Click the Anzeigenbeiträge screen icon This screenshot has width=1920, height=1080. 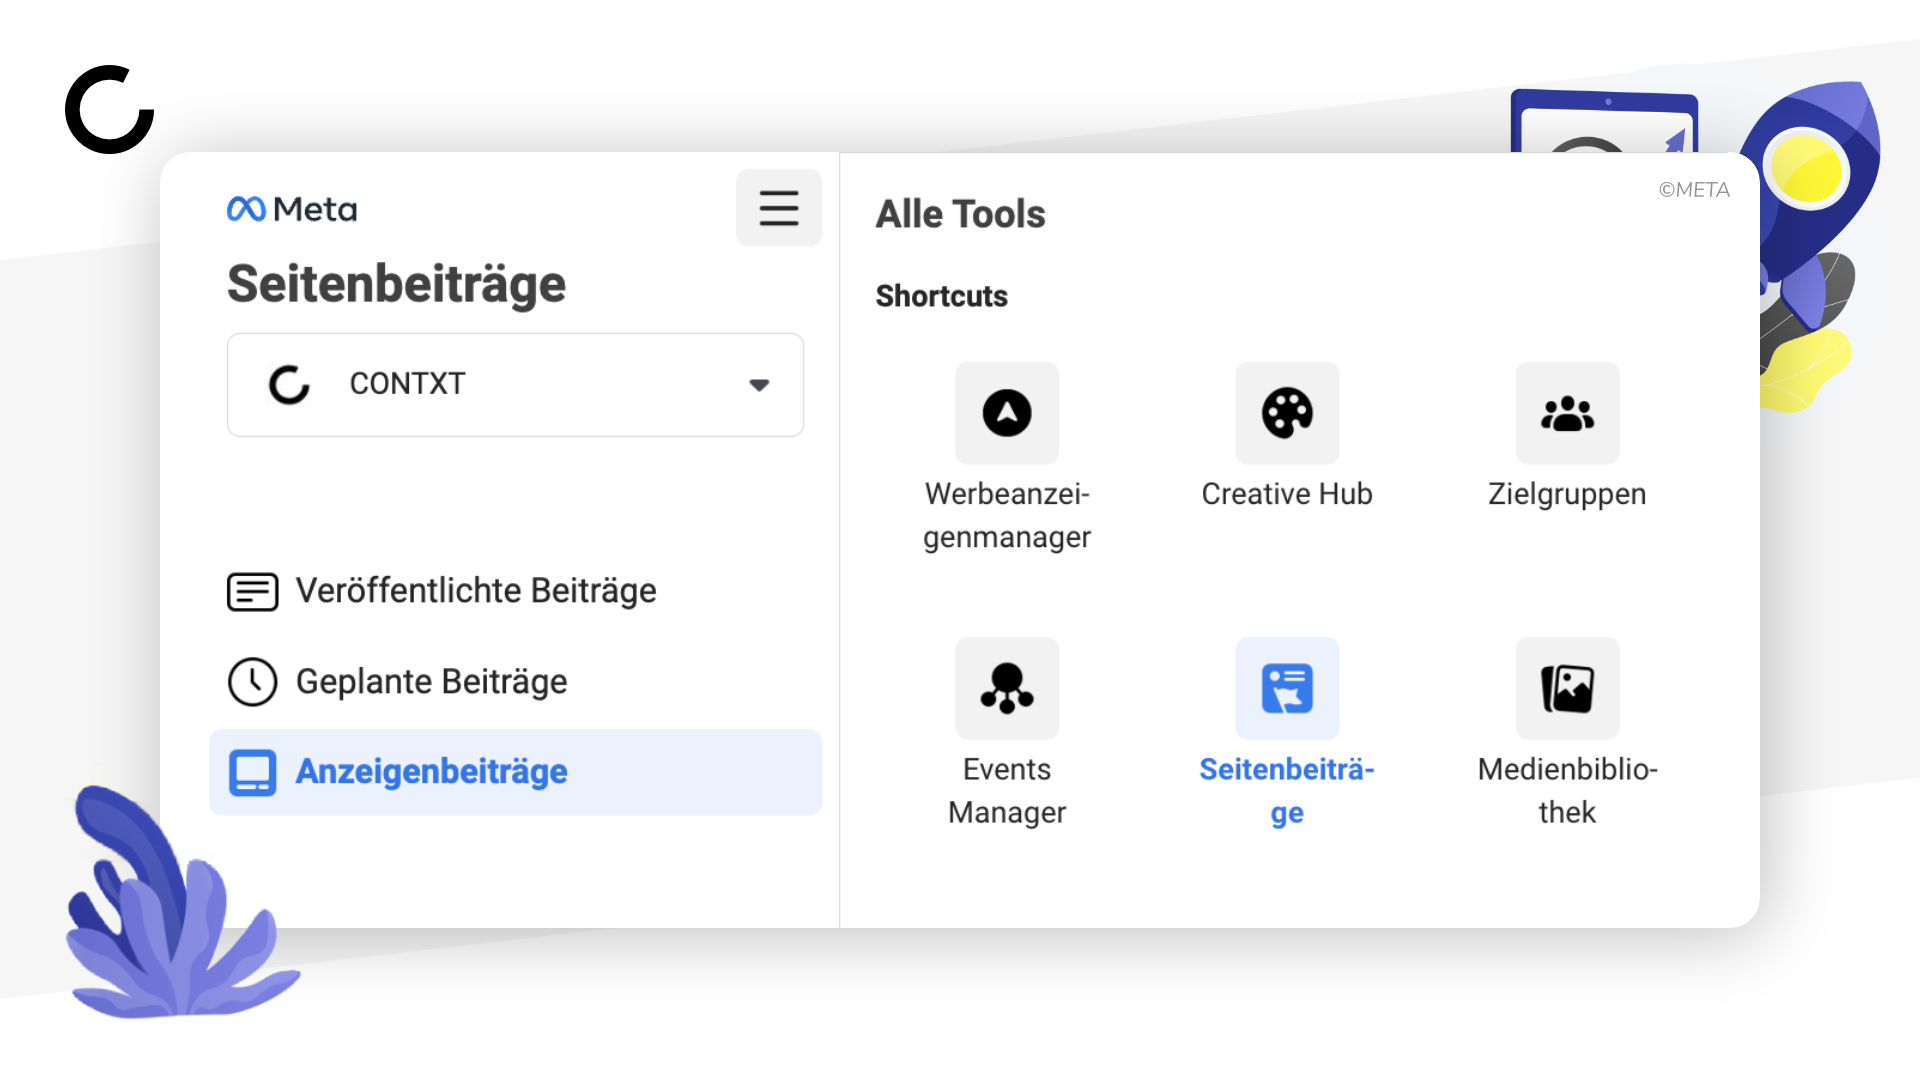253,772
